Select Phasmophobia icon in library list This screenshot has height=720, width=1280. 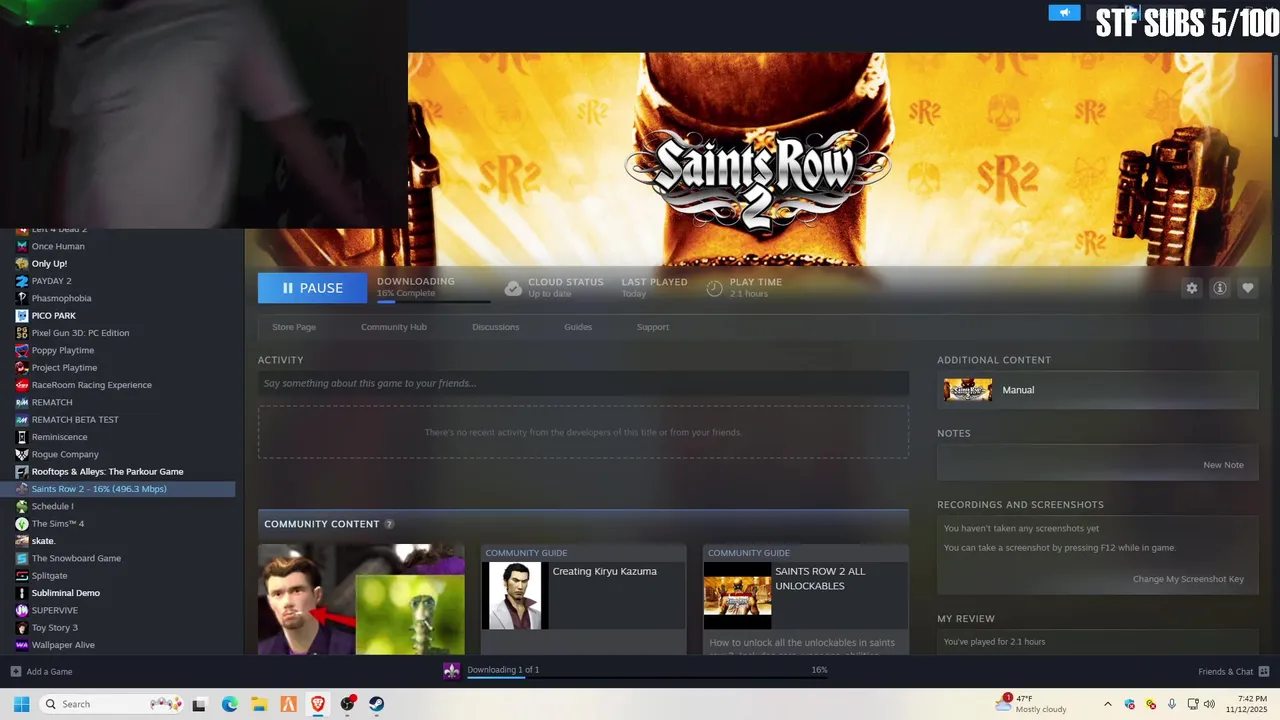(22, 298)
